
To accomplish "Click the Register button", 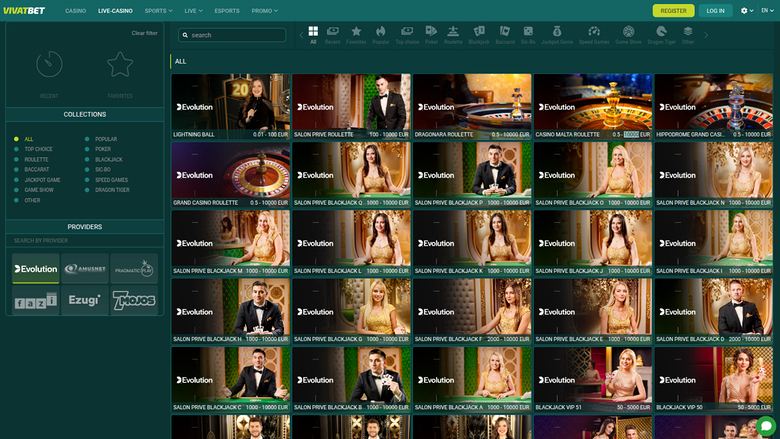I will point(673,10).
